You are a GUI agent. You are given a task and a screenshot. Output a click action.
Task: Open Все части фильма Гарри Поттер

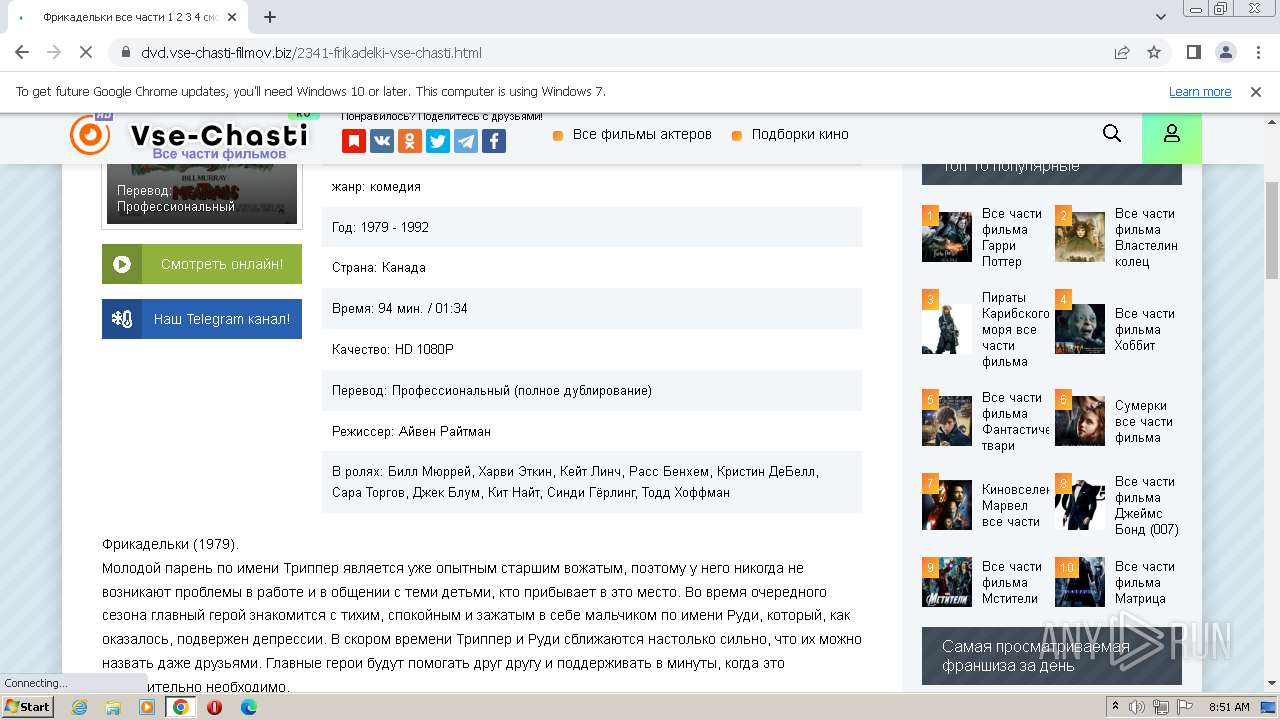click(x=1012, y=237)
